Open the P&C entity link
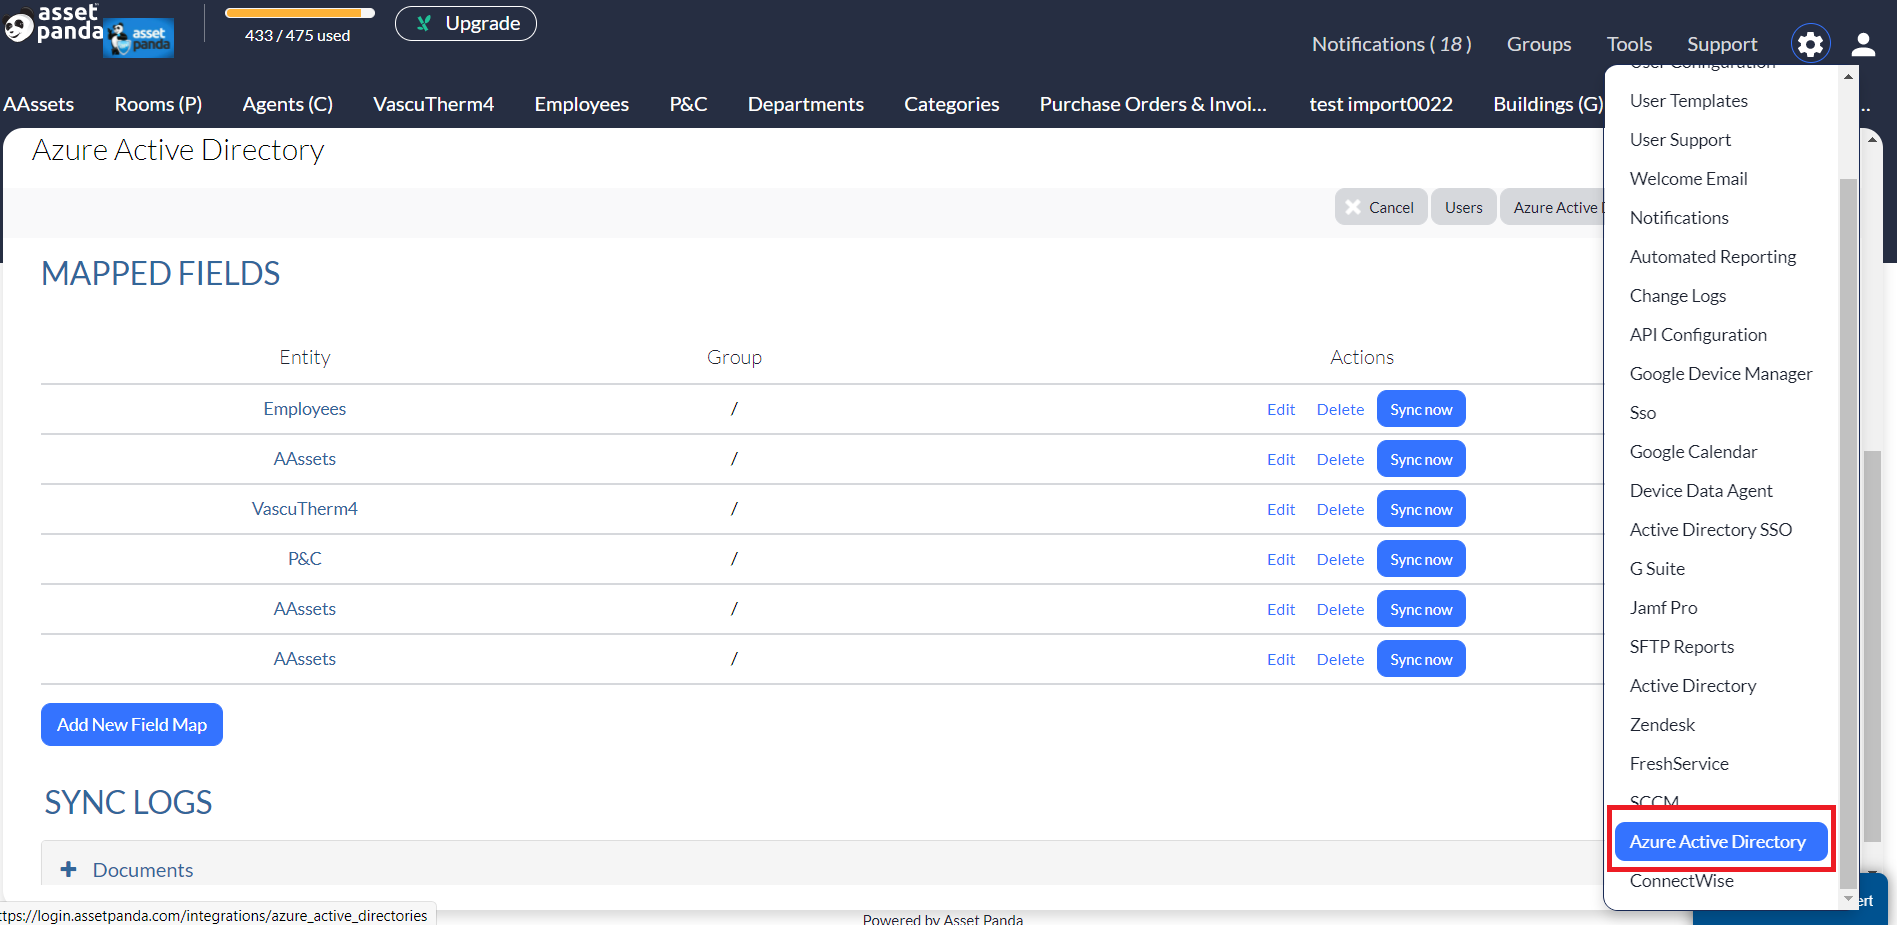This screenshot has height=925, width=1897. [x=305, y=558]
